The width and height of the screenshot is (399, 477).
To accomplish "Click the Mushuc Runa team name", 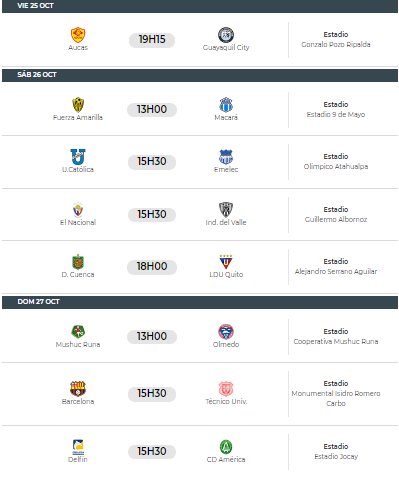I will click(x=78, y=344).
